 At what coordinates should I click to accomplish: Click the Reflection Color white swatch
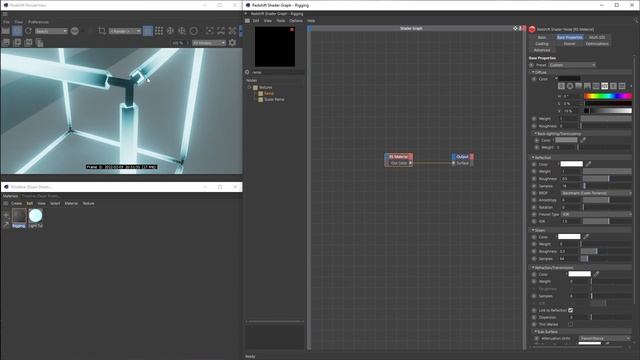pos(571,164)
